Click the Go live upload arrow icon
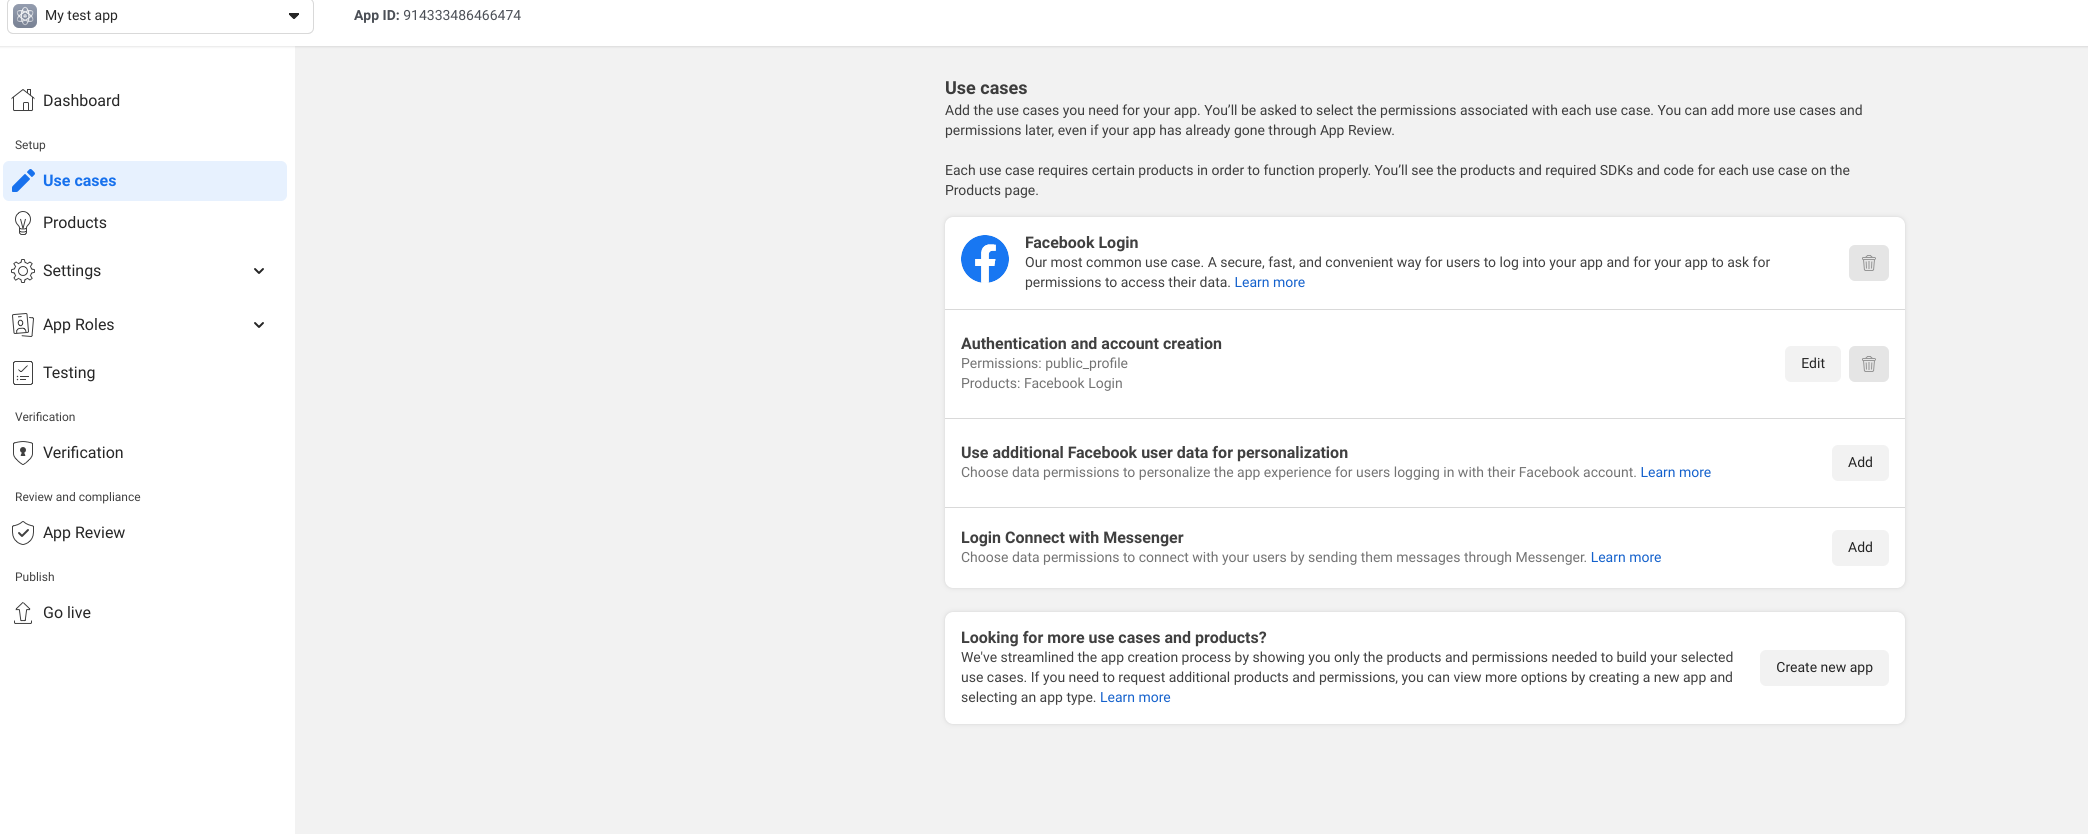 point(23,613)
